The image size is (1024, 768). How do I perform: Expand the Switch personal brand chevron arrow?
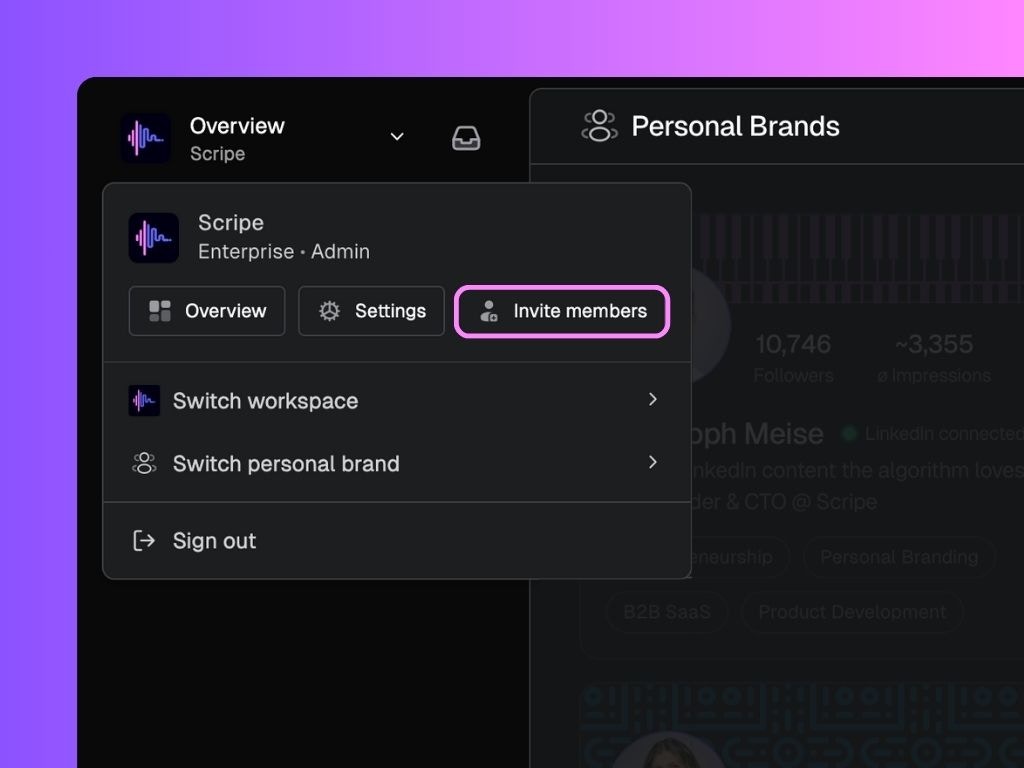652,462
